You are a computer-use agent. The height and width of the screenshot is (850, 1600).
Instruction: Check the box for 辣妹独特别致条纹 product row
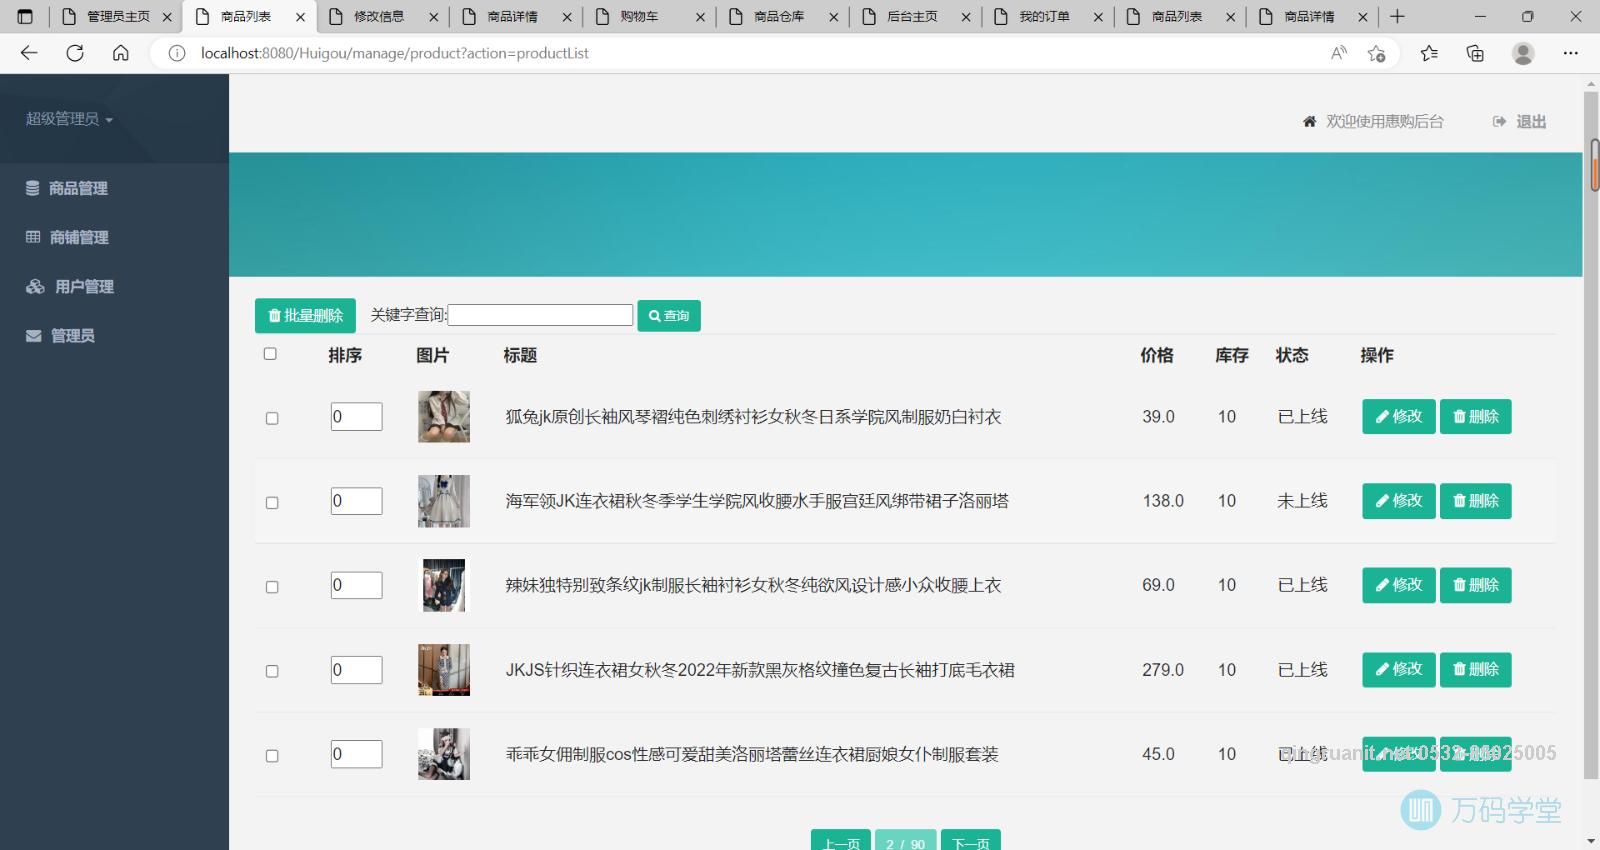tap(272, 587)
